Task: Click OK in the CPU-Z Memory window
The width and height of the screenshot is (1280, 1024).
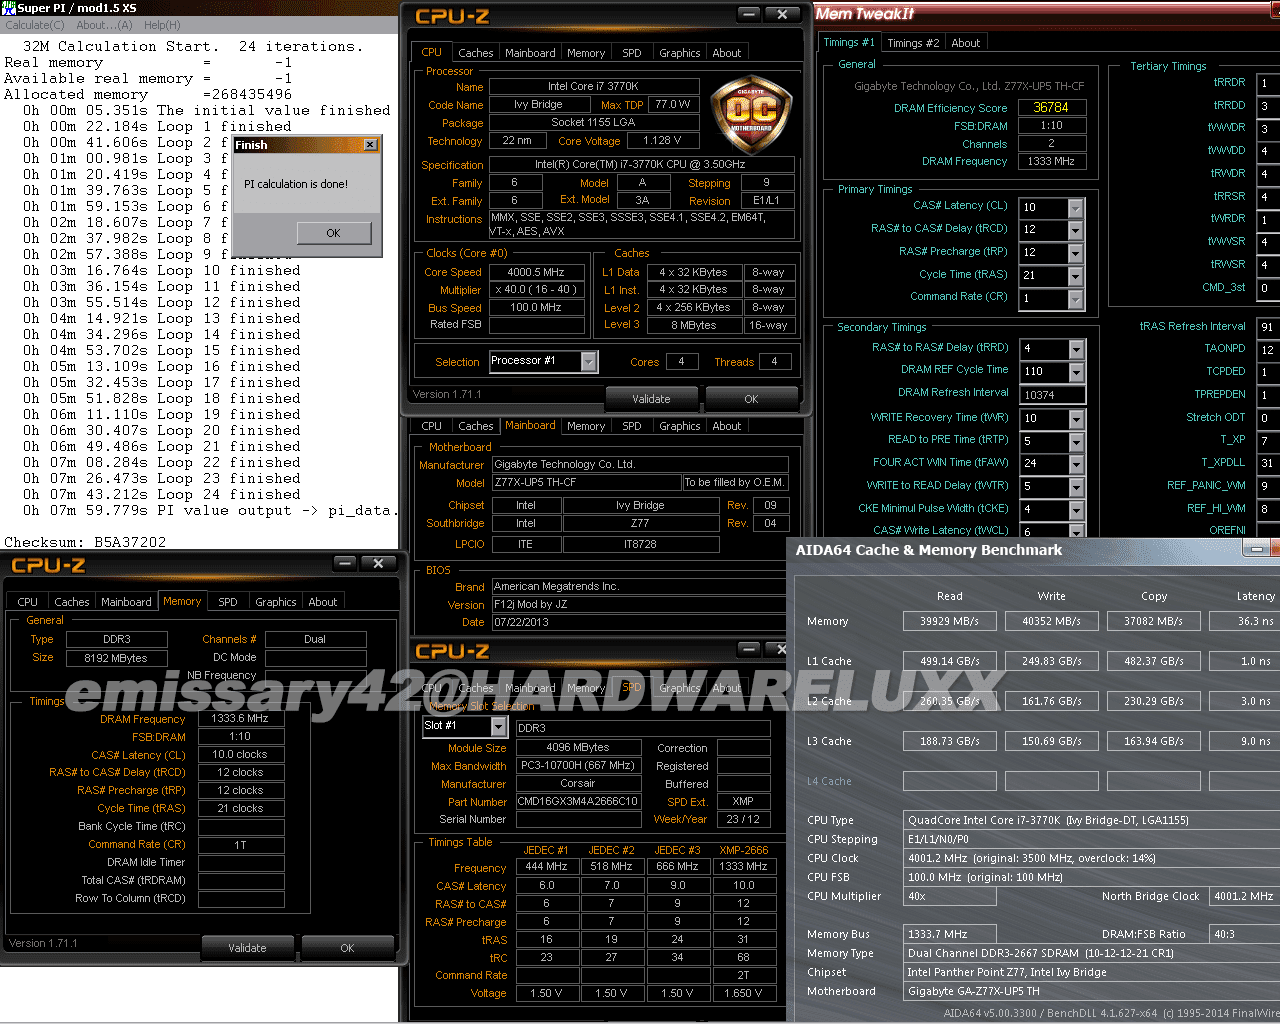Action: pos(347,948)
